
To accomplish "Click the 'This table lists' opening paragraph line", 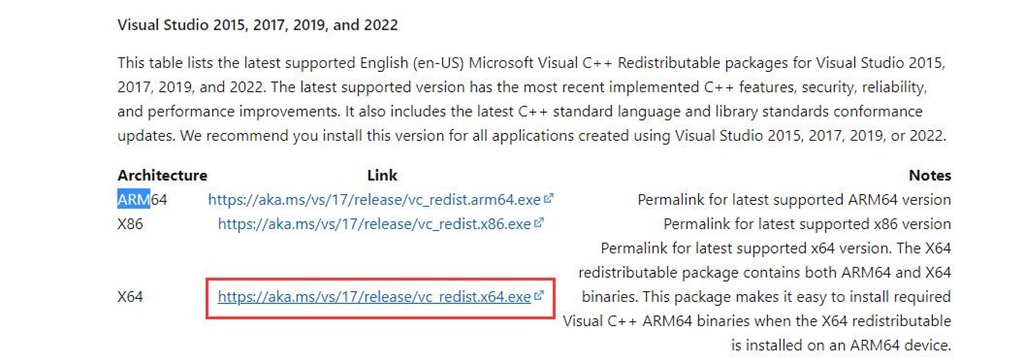I will click(x=532, y=64).
